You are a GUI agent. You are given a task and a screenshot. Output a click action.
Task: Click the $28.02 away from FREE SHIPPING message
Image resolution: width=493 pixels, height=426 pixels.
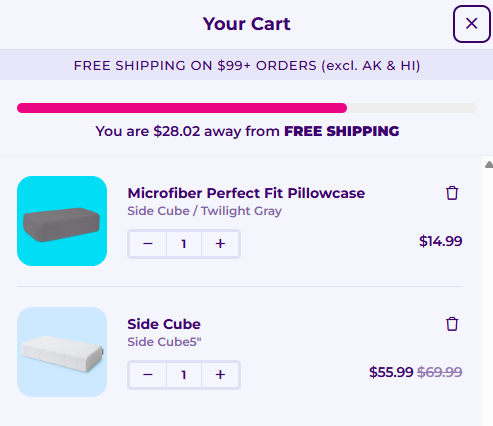247,131
